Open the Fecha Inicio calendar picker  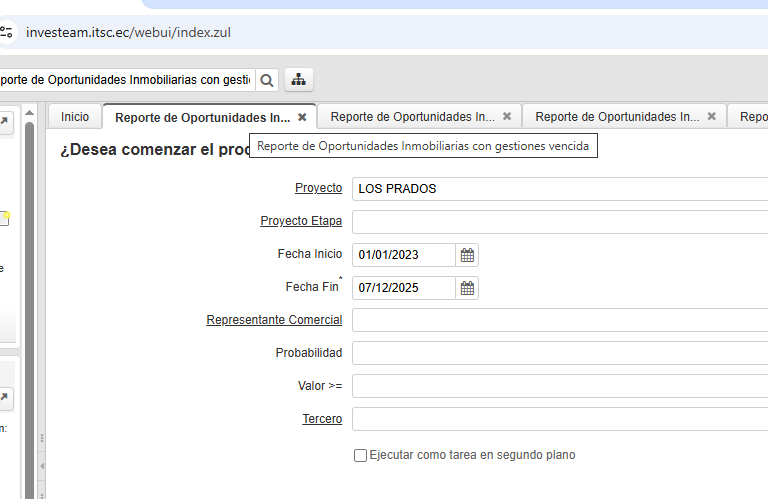point(467,255)
